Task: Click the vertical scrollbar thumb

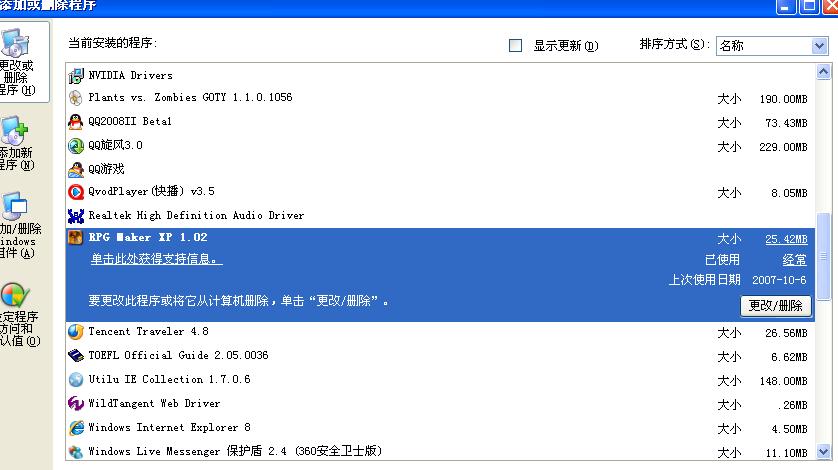Action: 823,257
